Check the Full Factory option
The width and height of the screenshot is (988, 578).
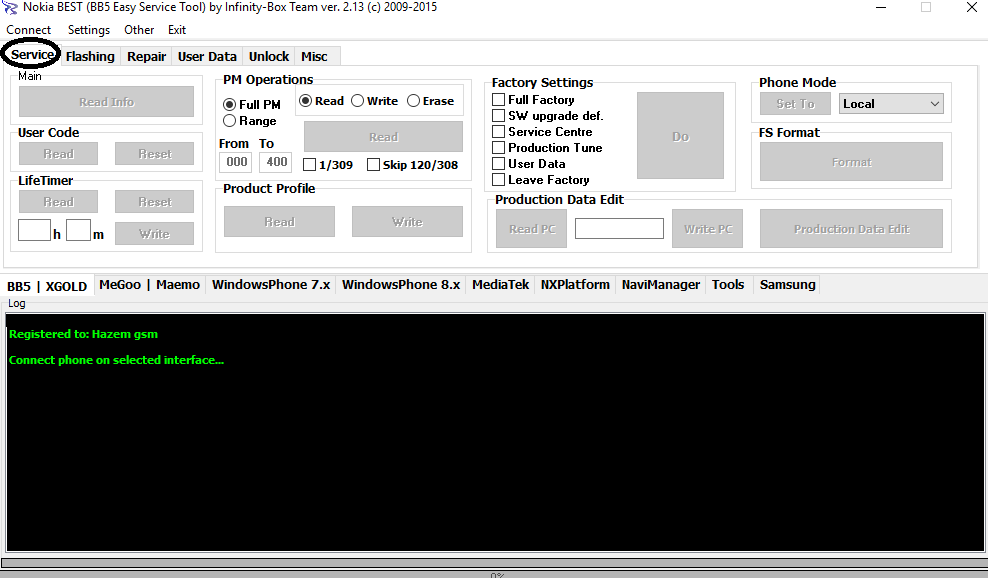point(533,100)
